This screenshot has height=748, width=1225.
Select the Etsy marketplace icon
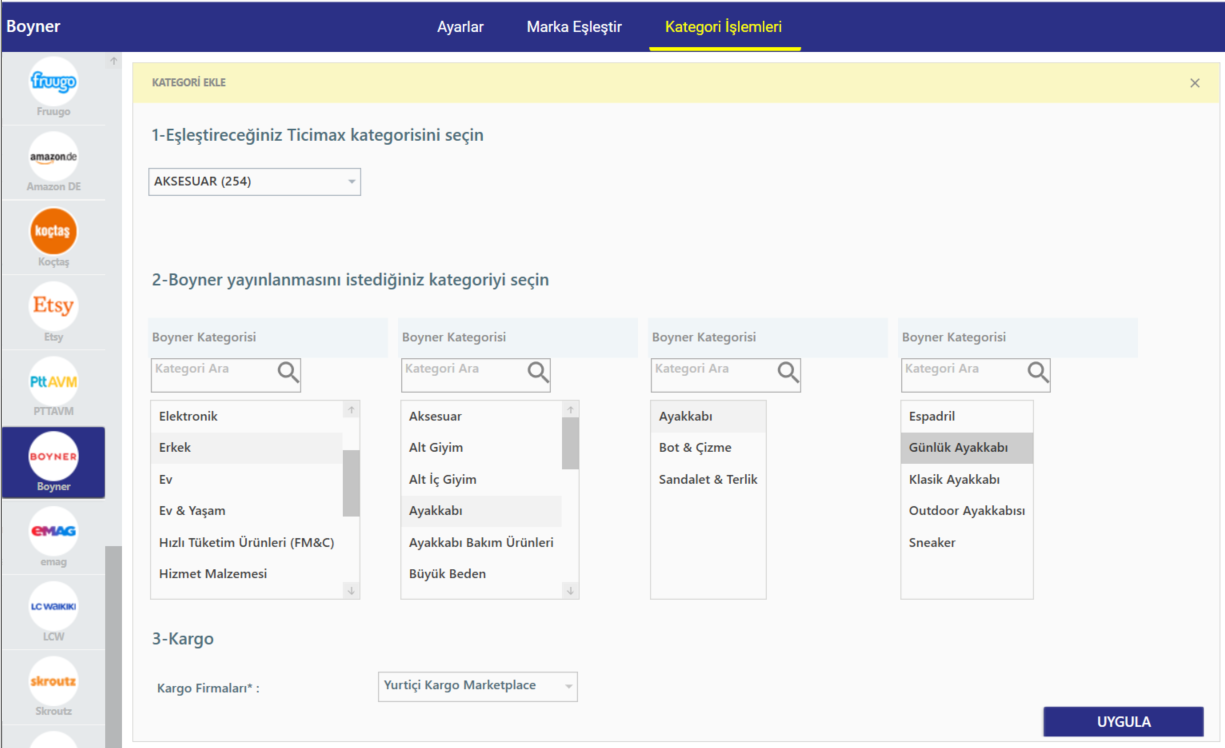53,306
